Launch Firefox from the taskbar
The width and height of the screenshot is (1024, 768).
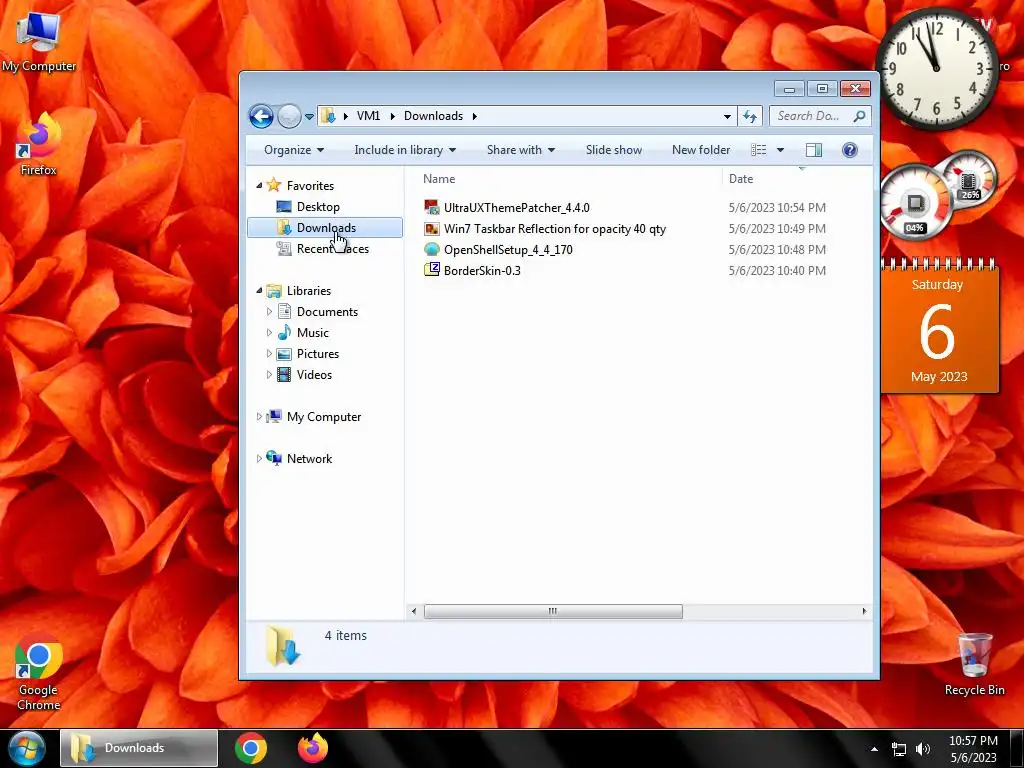tap(313, 748)
